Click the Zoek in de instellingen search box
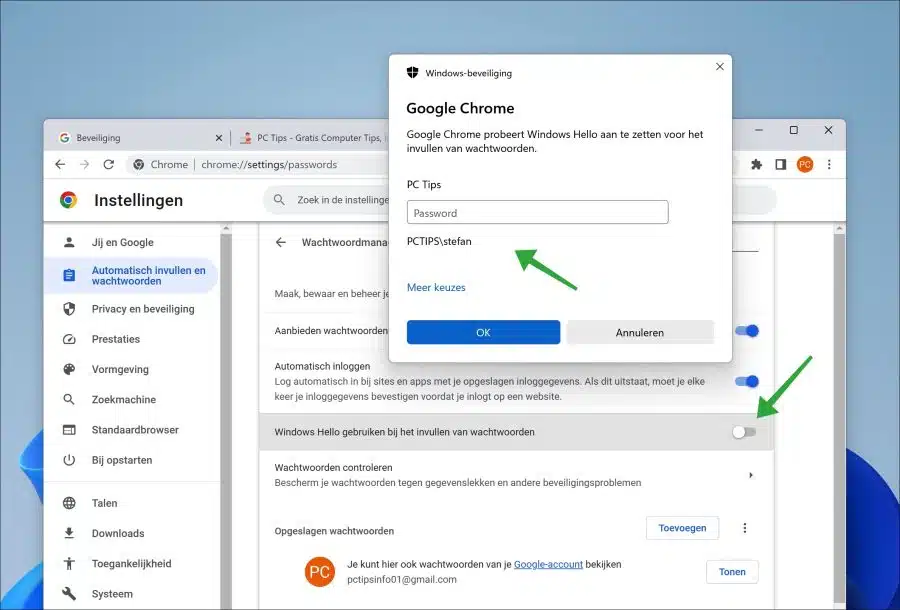Screen dimensions: 900x610 pyautogui.click(x=343, y=200)
